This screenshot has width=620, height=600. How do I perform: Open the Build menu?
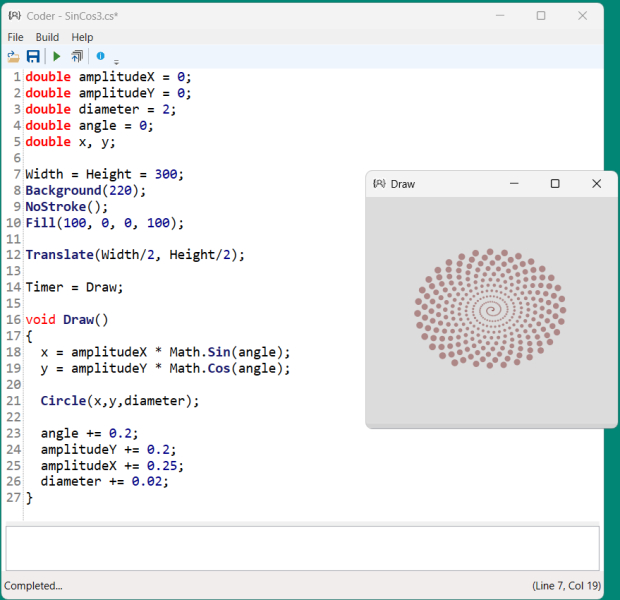[x=47, y=37]
